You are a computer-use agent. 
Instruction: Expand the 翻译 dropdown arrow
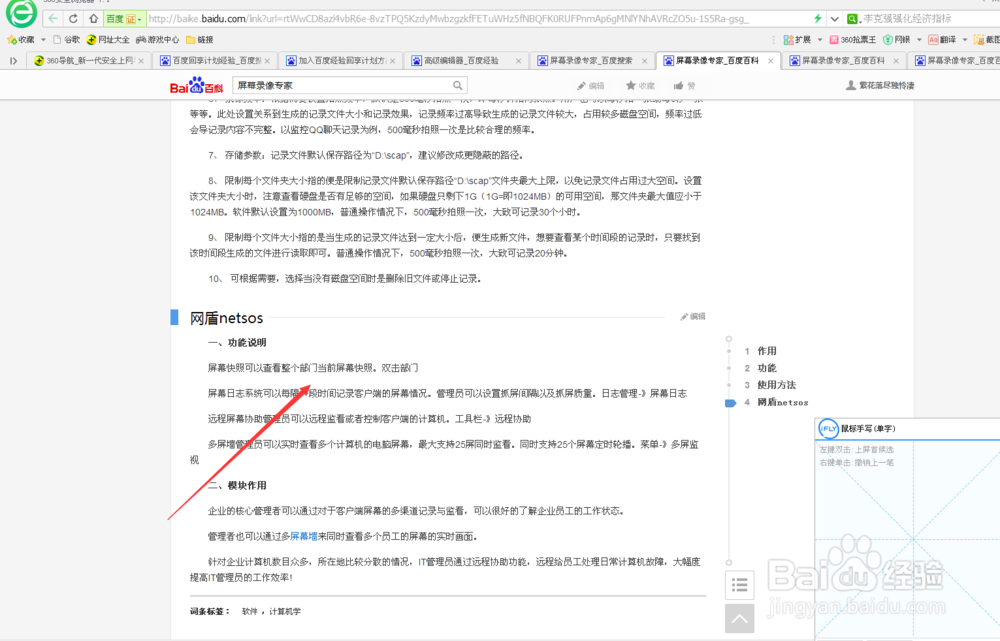[964, 40]
